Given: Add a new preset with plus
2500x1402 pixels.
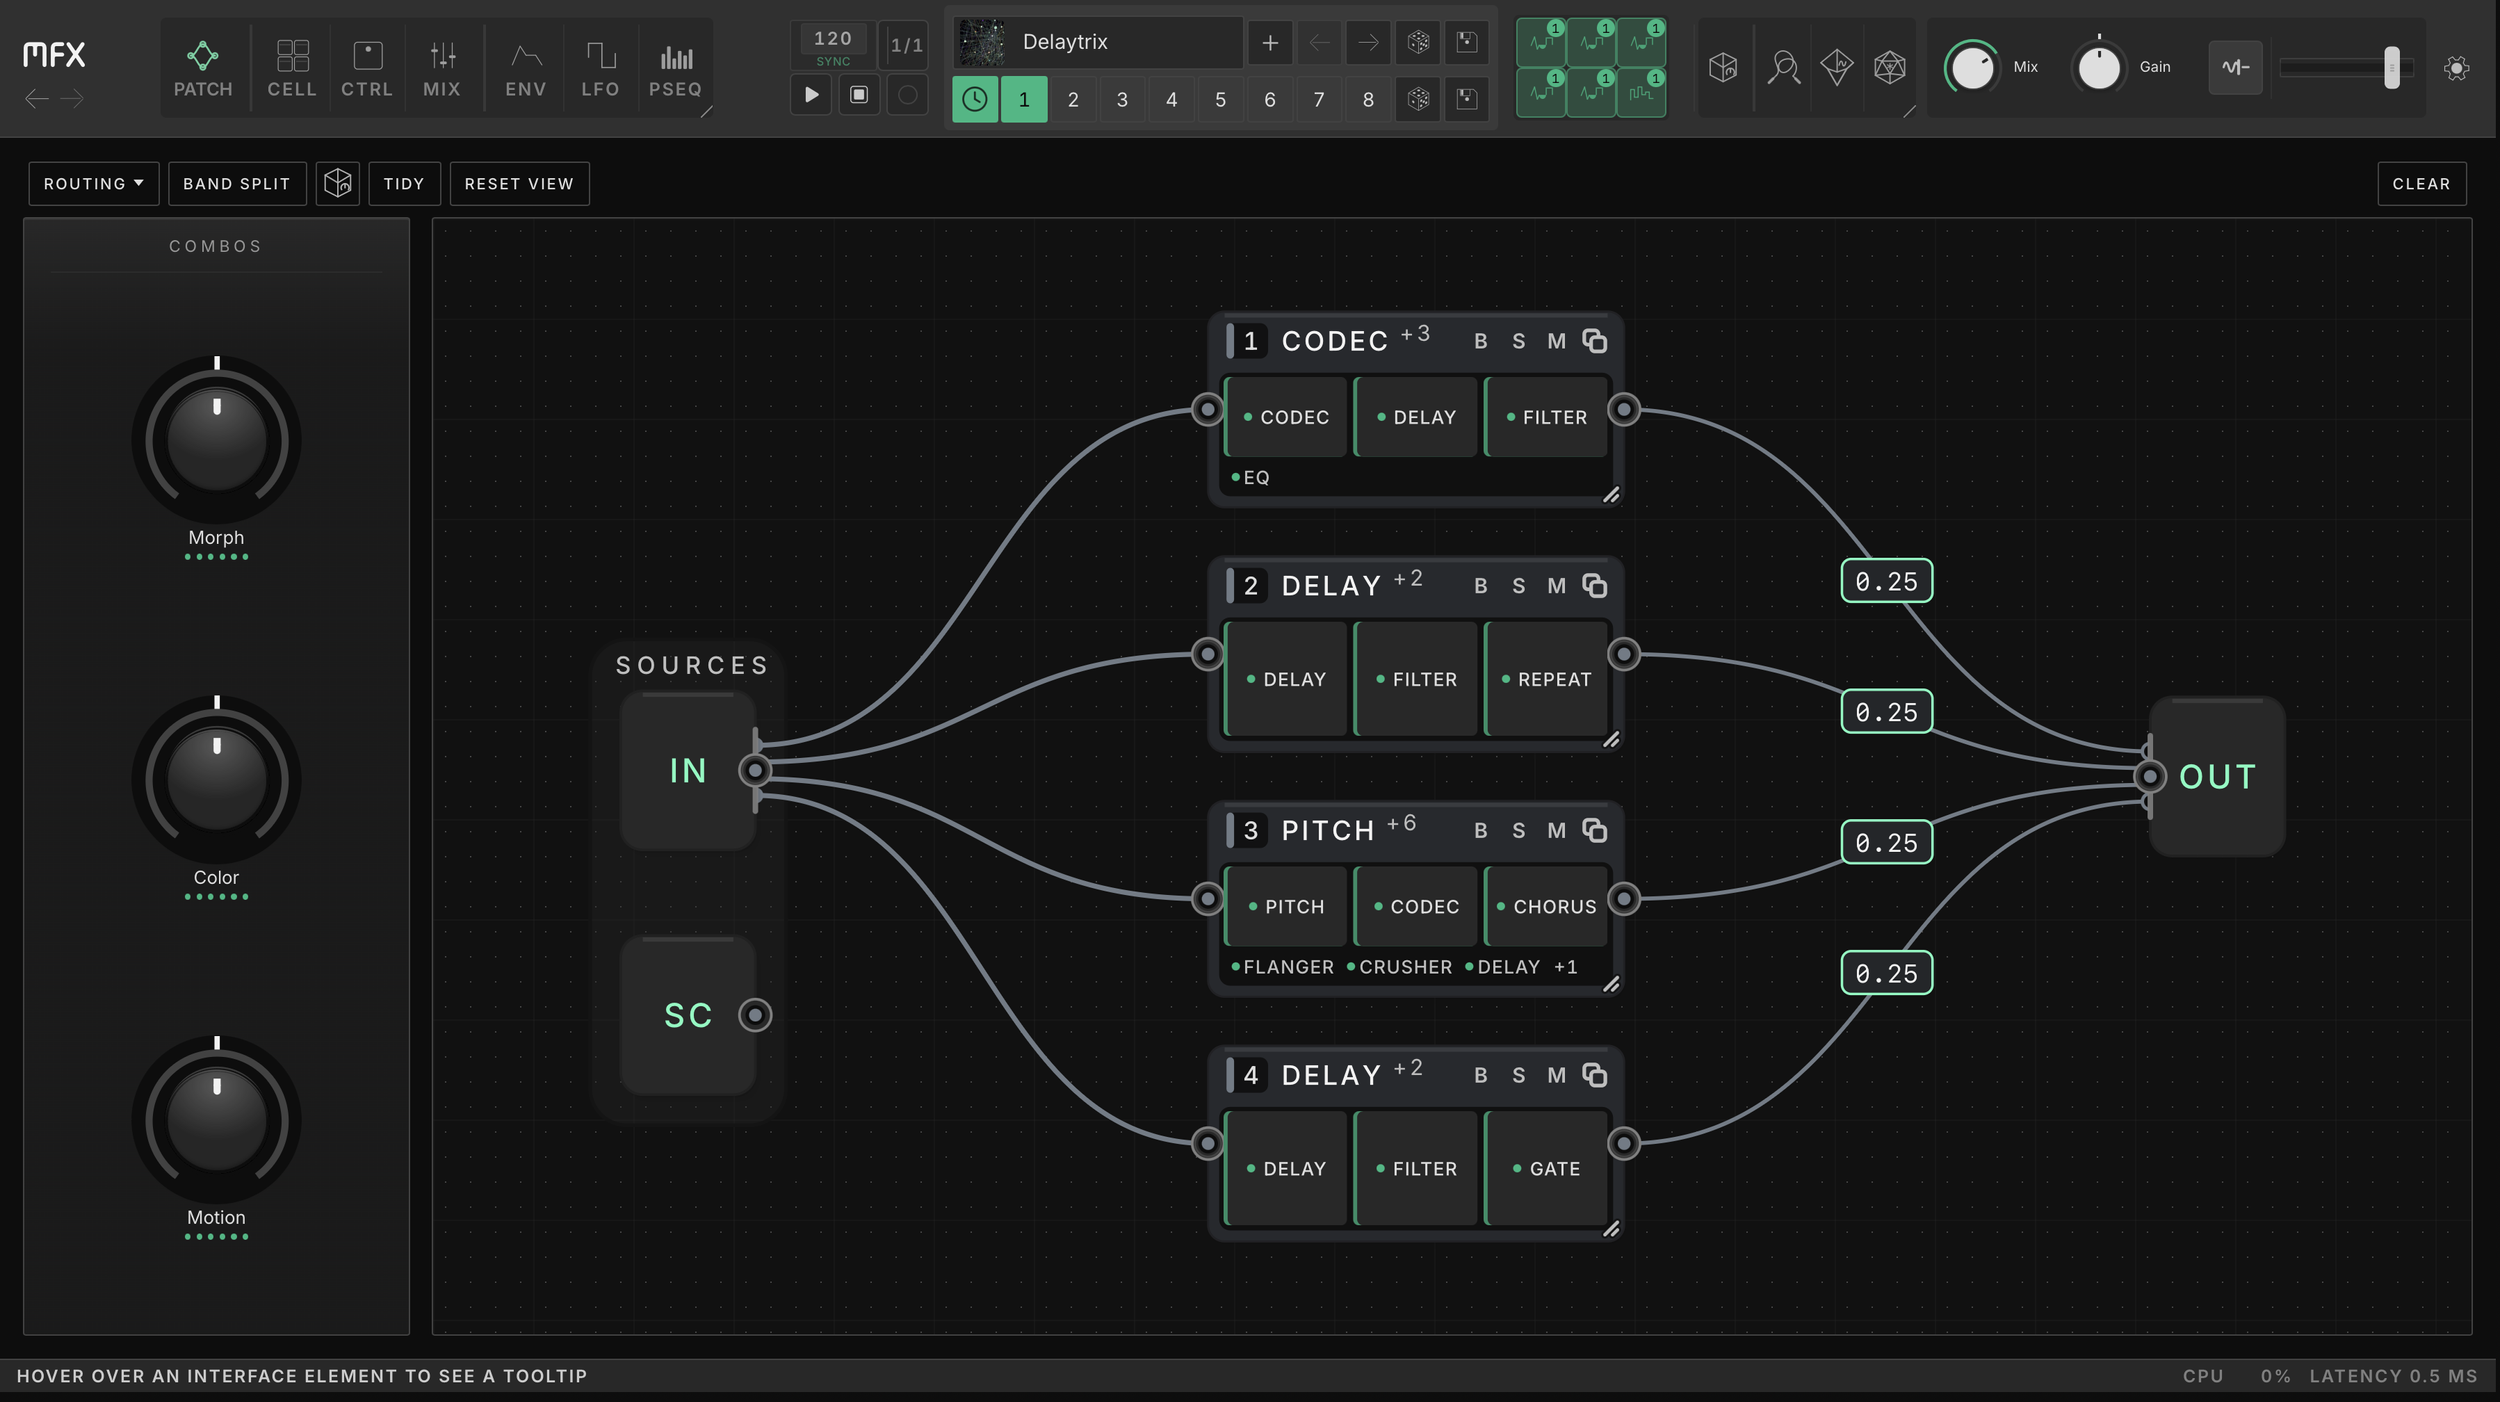Looking at the screenshot, I should [1270, 43].
